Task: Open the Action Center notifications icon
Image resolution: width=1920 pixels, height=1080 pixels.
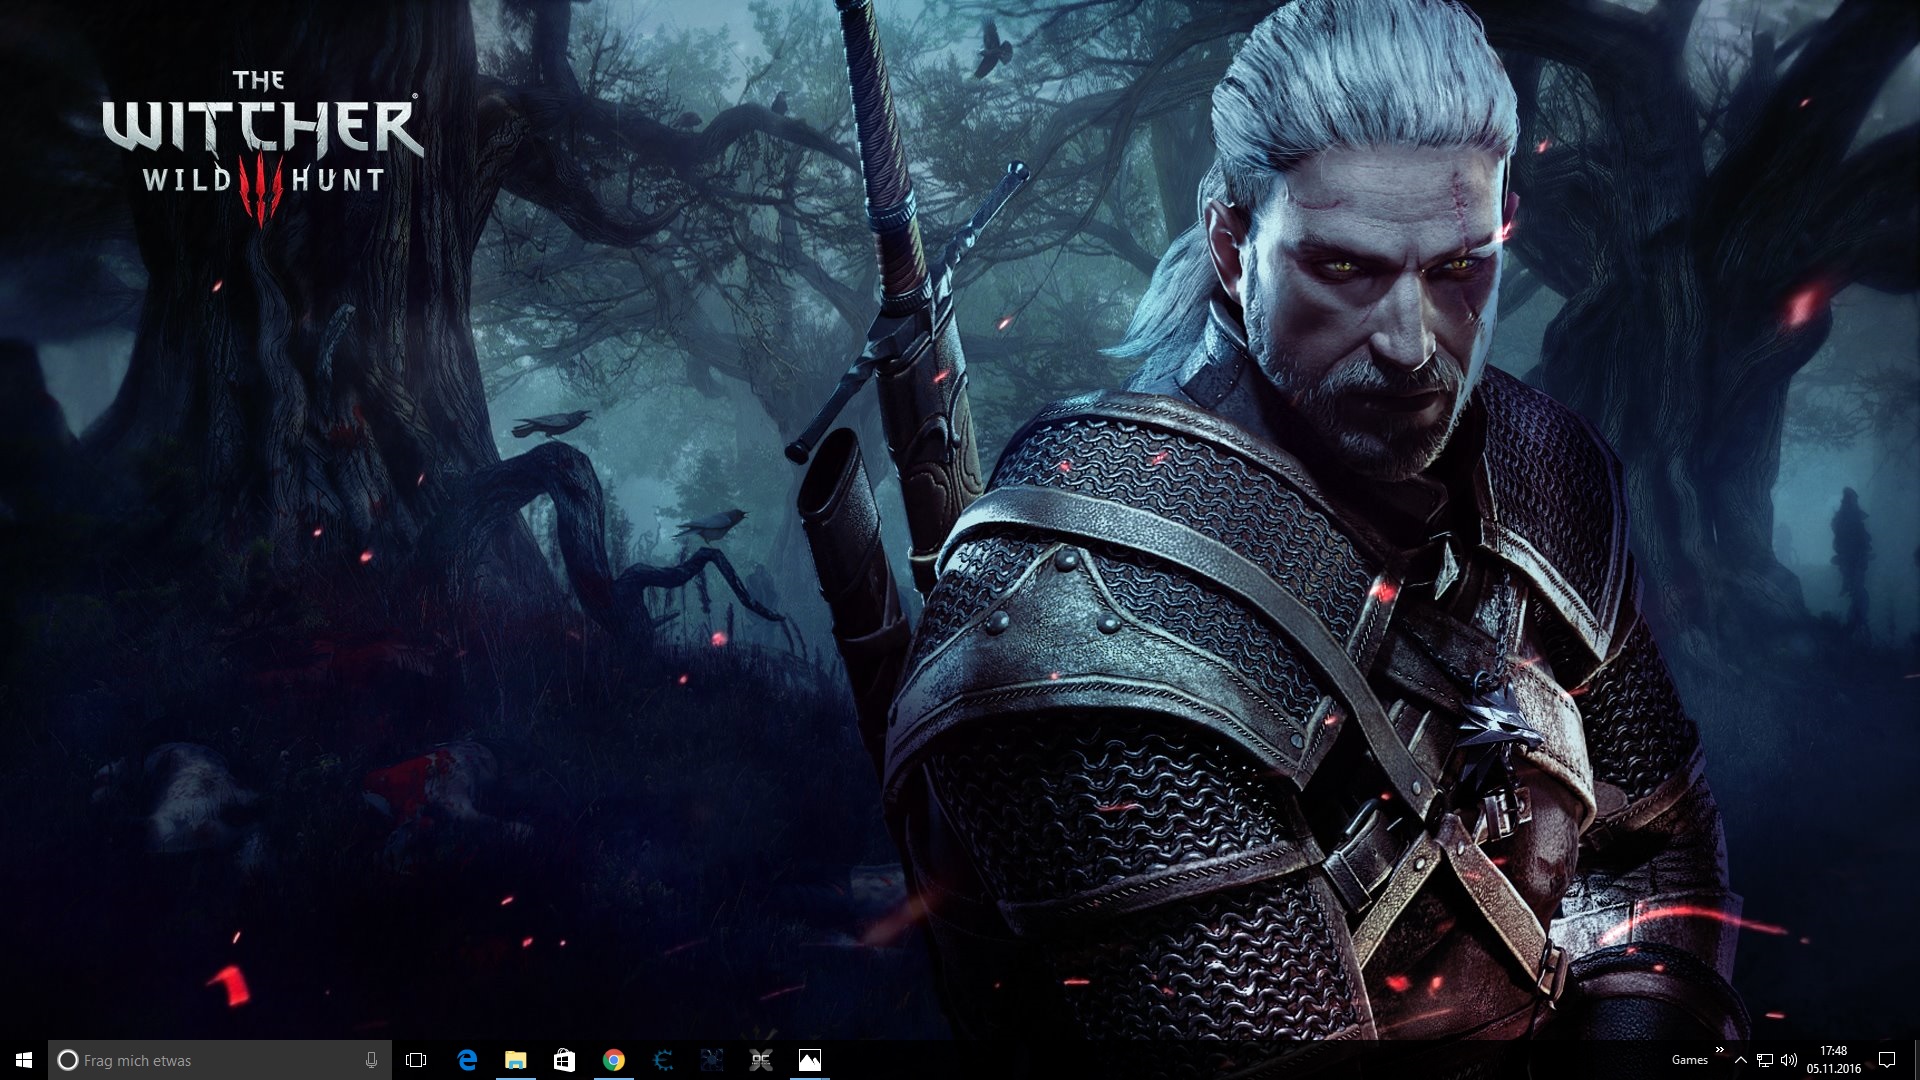Action: pos(1887,1060)
